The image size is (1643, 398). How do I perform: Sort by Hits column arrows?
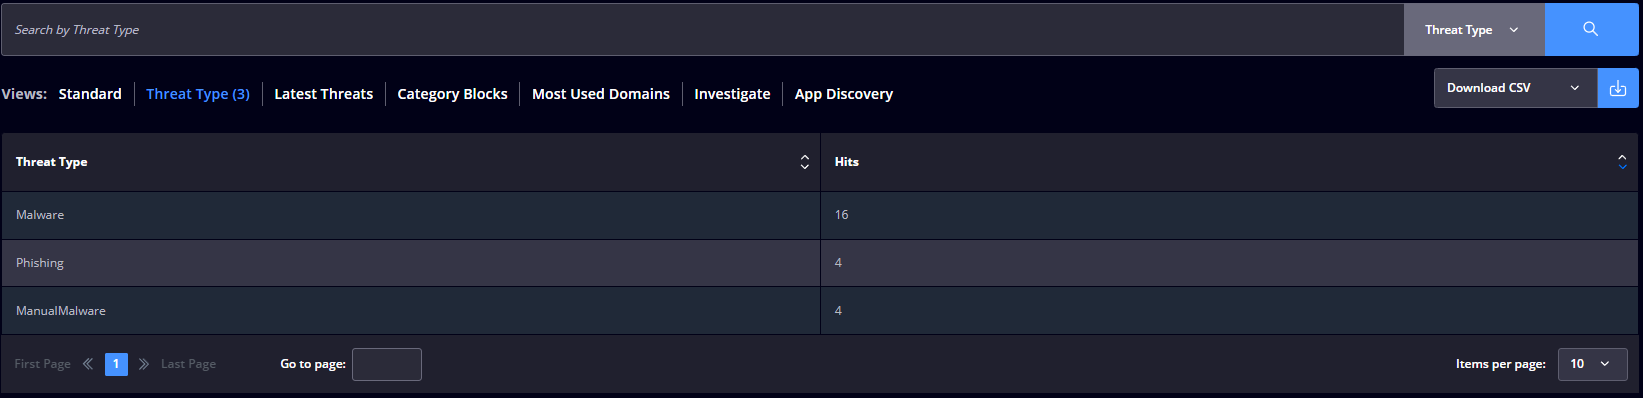tap(1622, 162)
